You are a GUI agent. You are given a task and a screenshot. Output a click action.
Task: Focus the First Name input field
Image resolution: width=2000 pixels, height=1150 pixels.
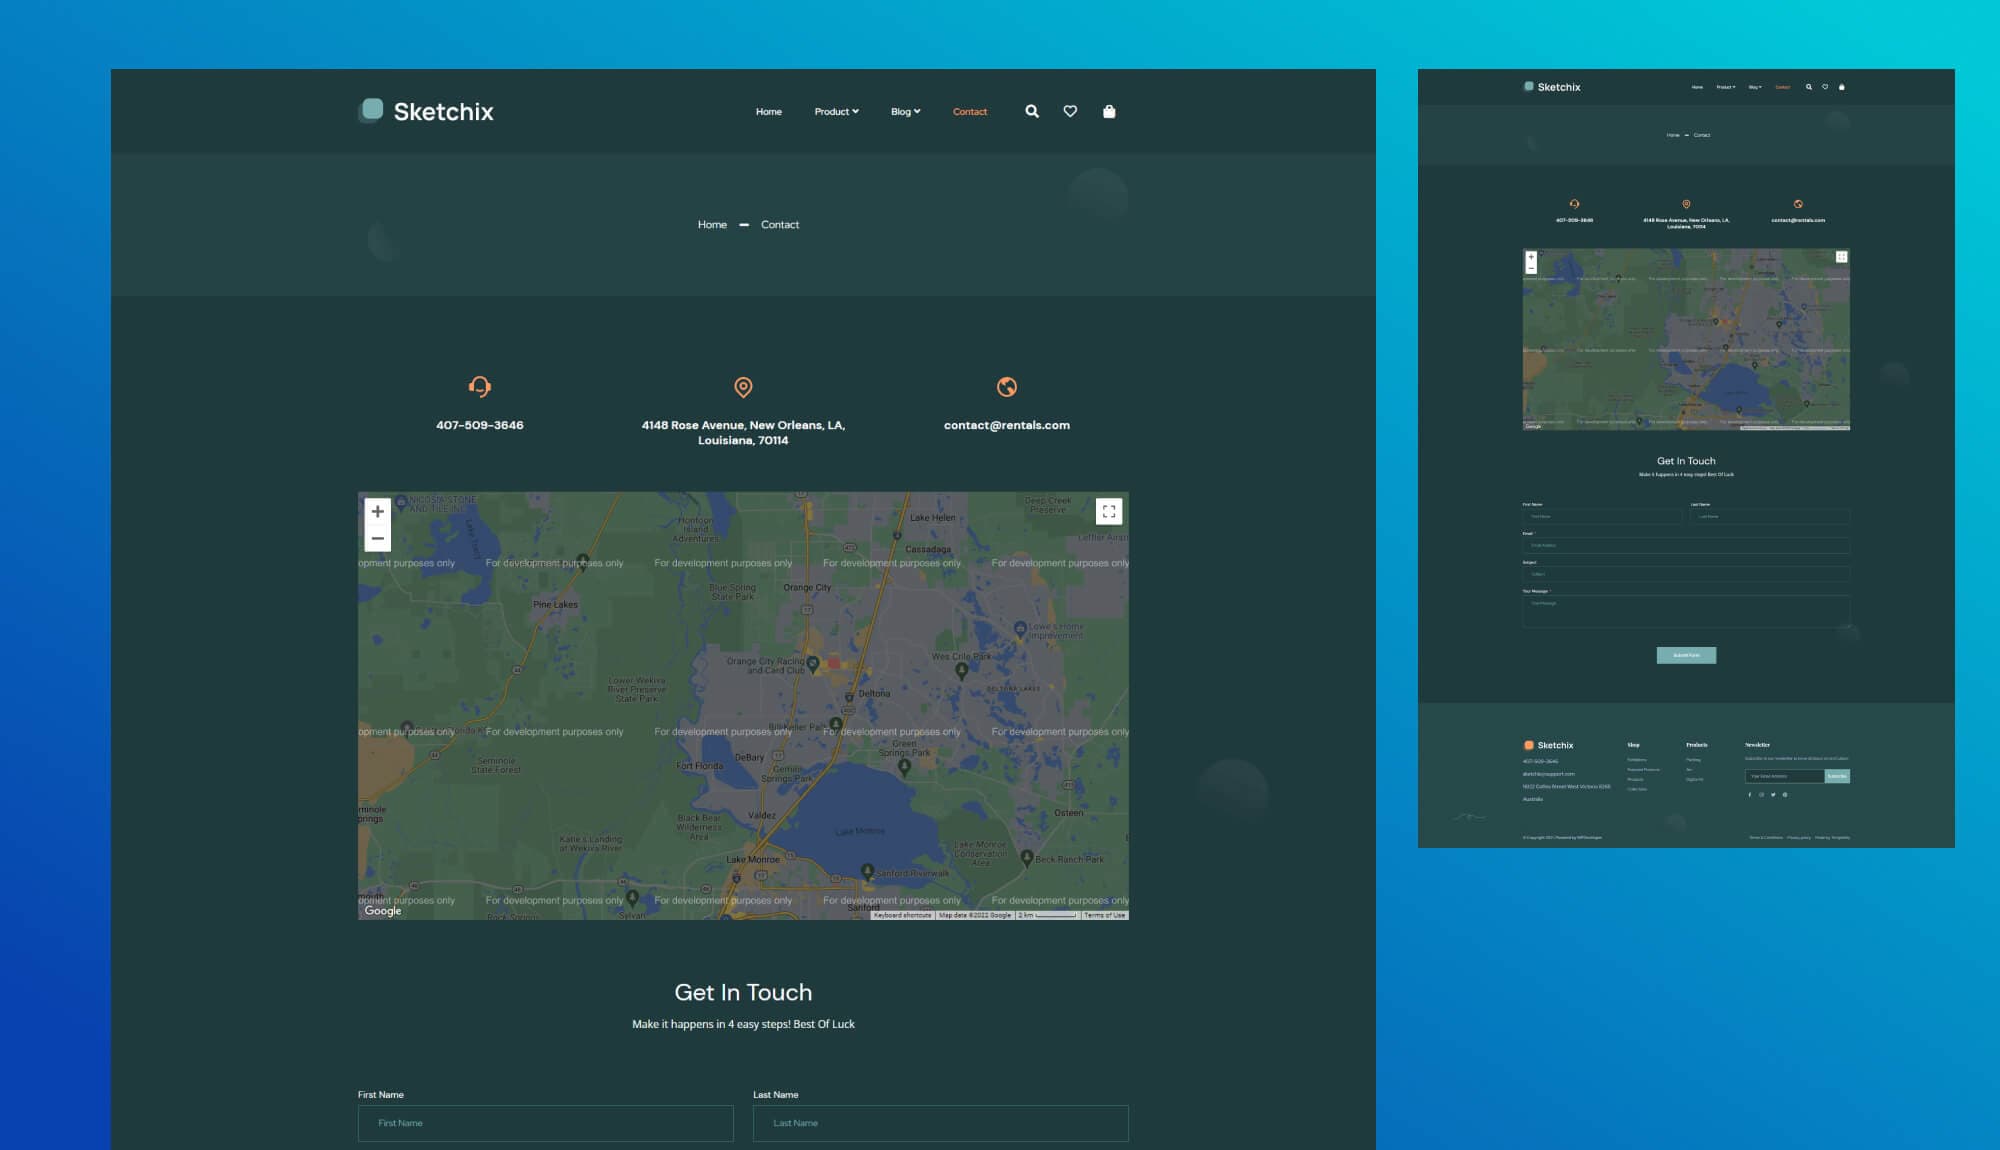545,1123
